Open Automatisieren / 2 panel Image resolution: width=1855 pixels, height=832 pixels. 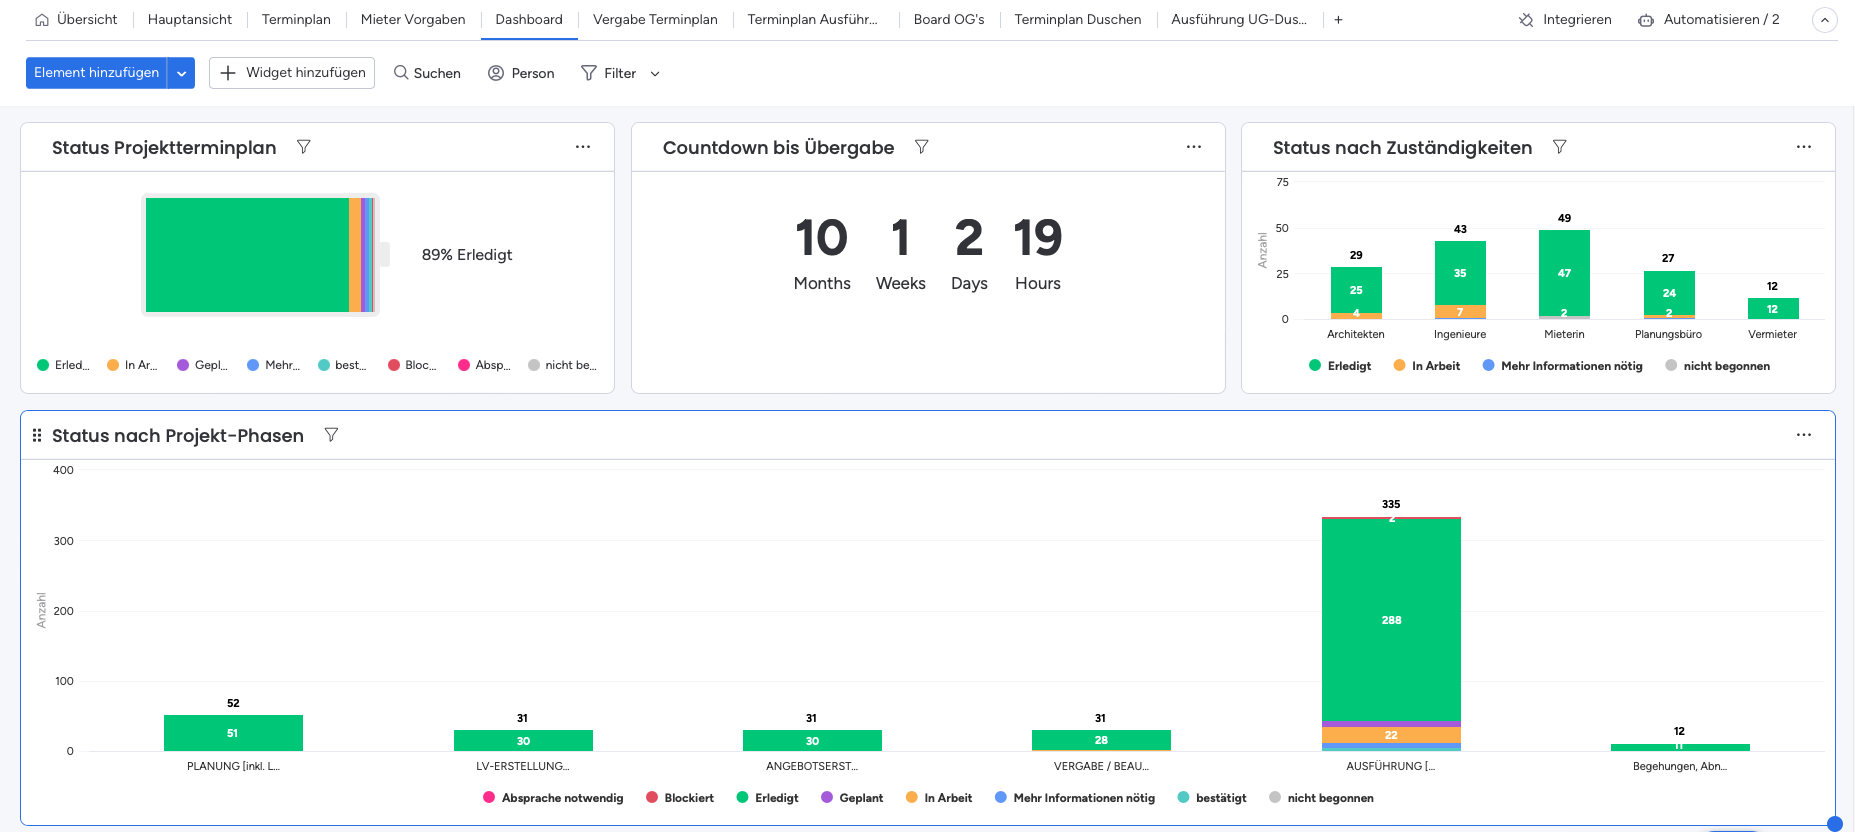1709,20
